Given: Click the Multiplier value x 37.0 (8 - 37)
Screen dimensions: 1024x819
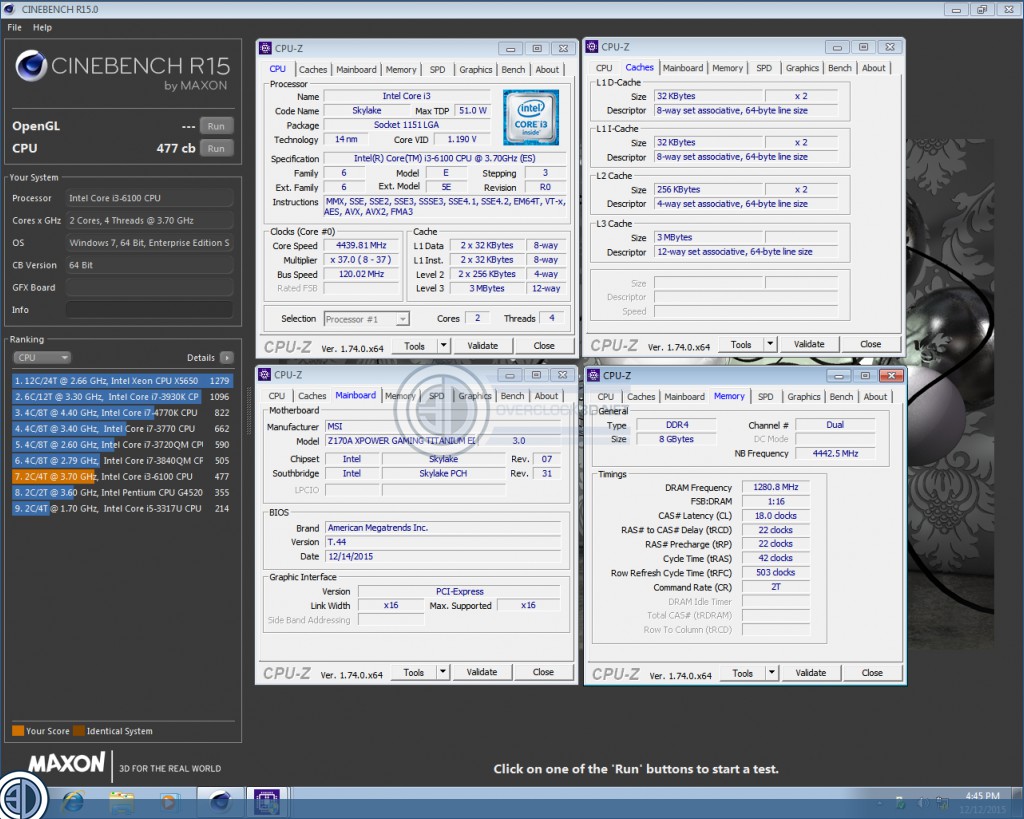Looking at the screenshot, I should [361, 260].
